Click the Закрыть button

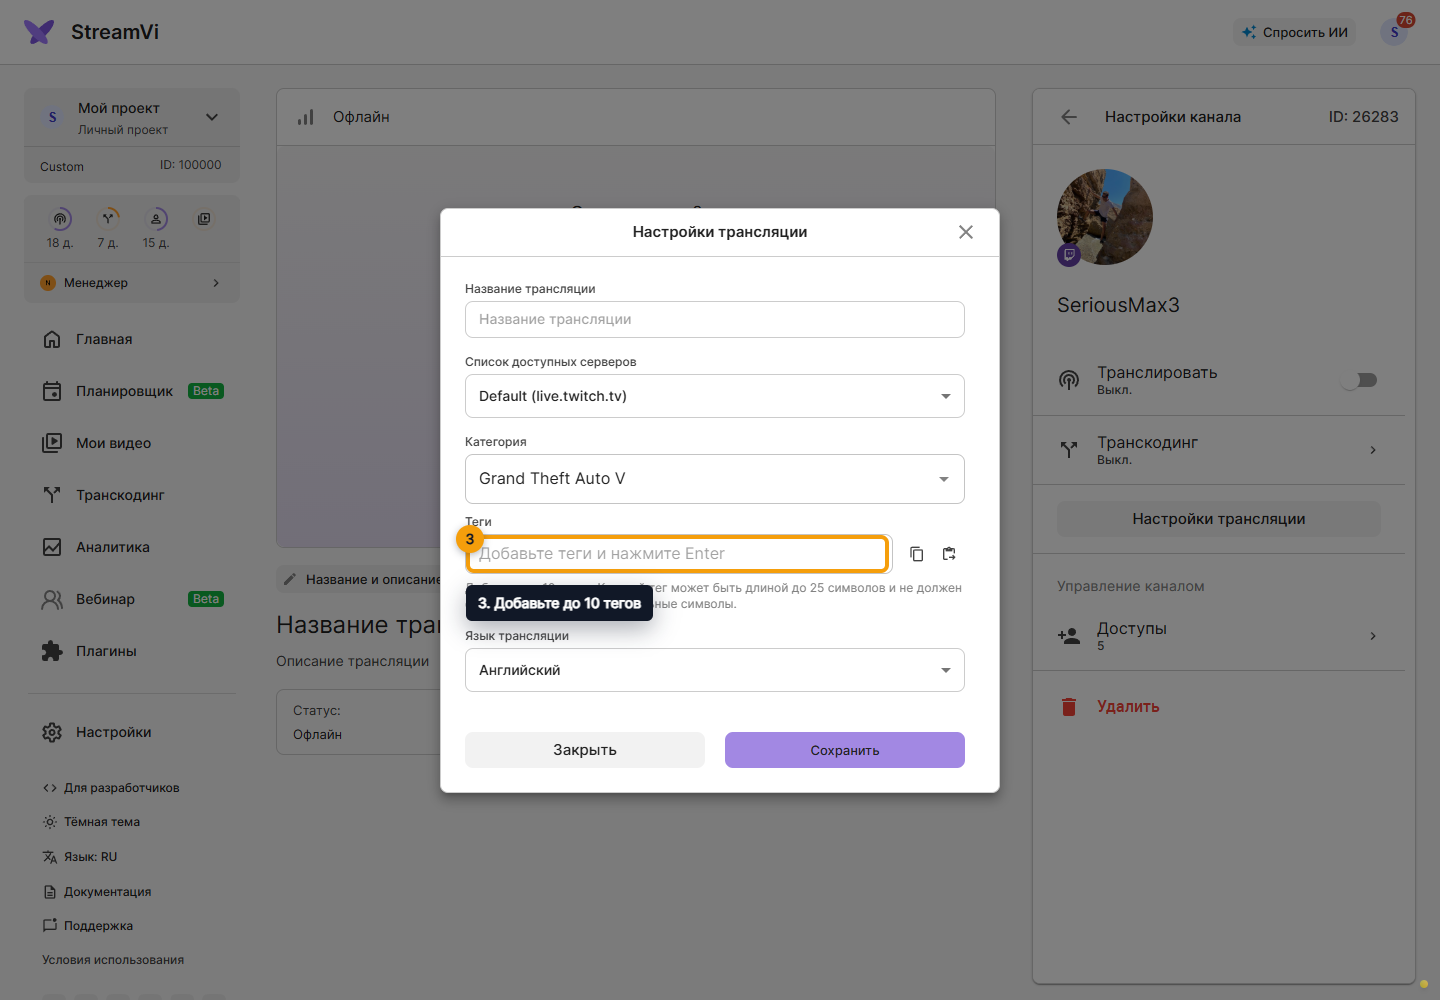[x=585, y=750]
